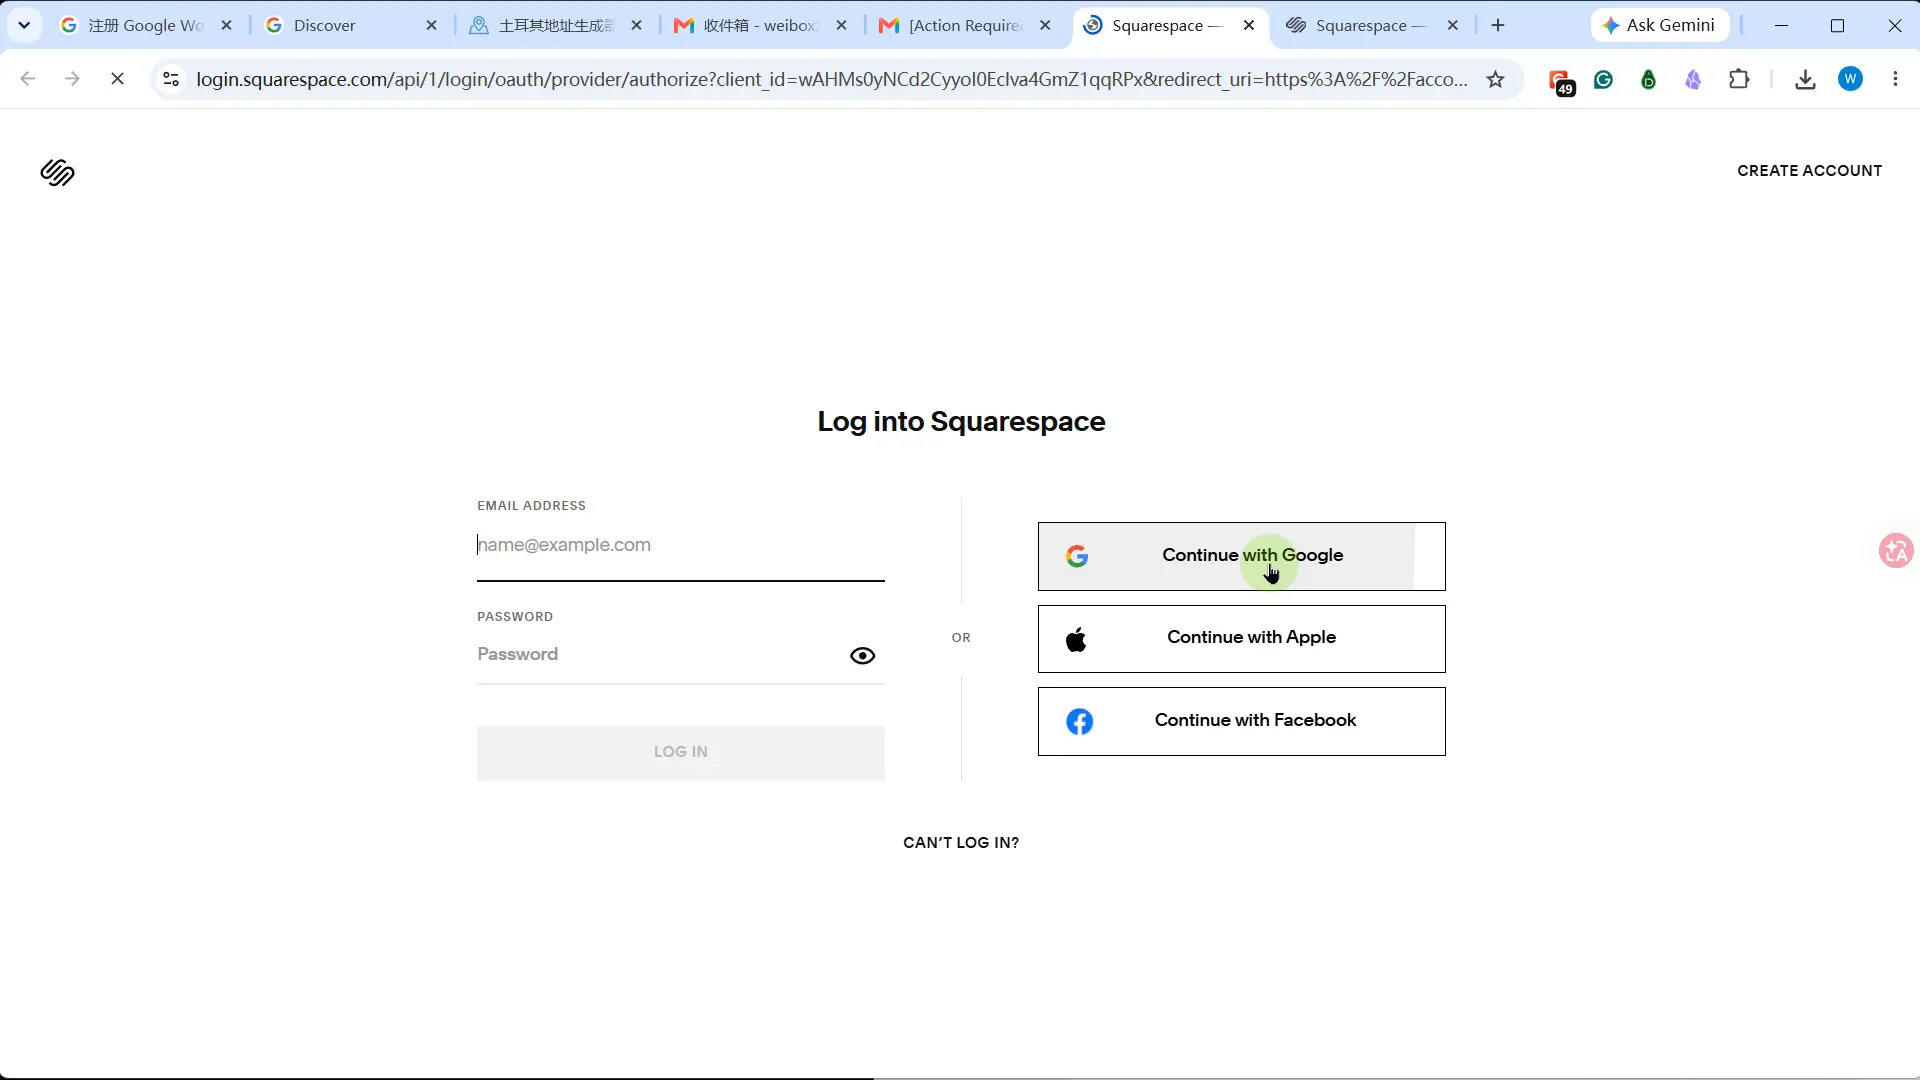Go forward in browser history
1920x1080 pixels.
click(72, 79)
